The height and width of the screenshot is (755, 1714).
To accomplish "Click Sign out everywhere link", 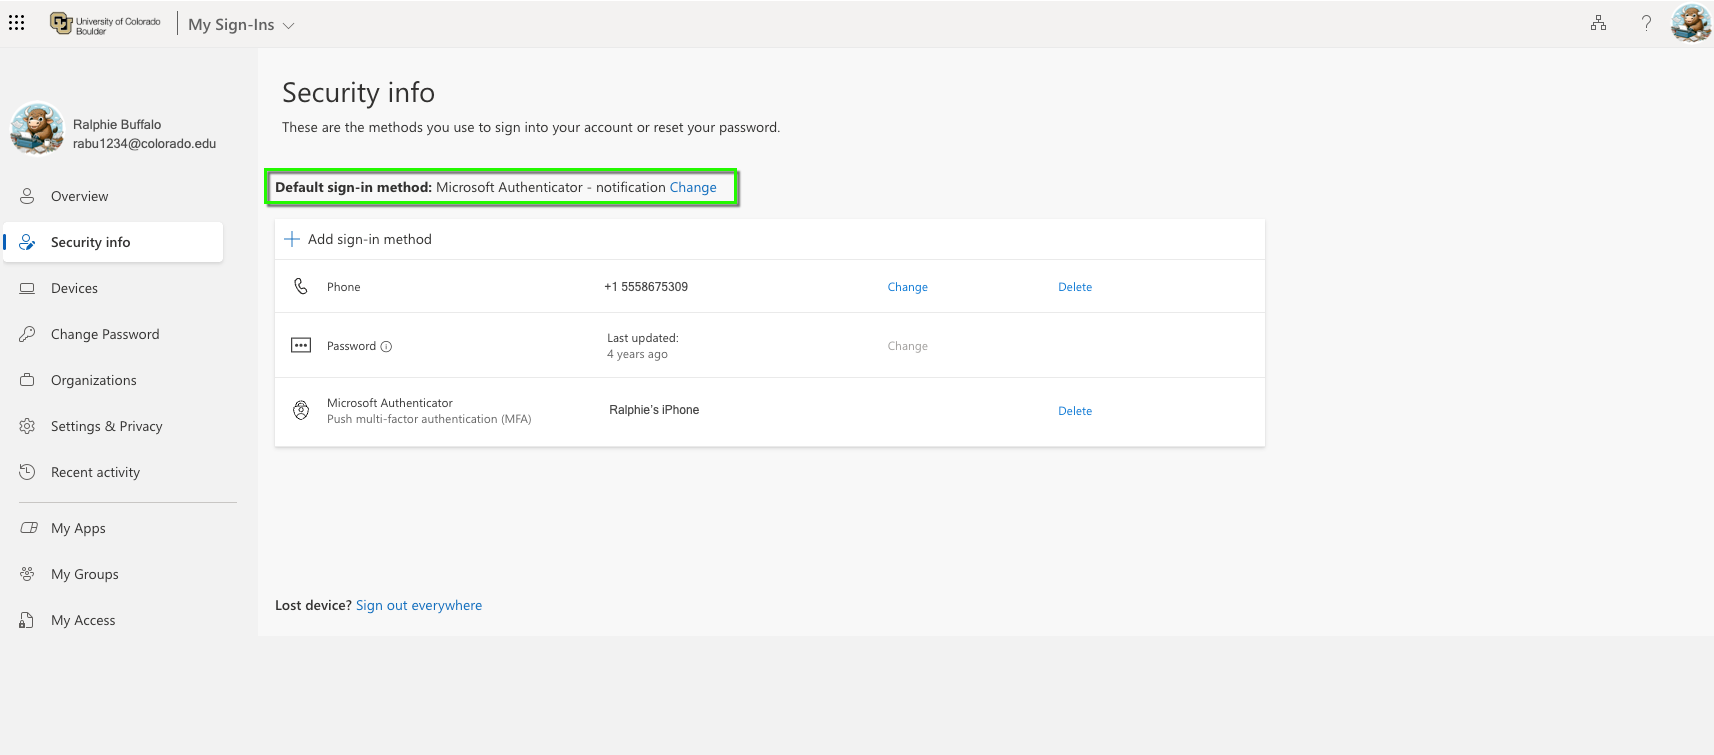I will point(419,605).
